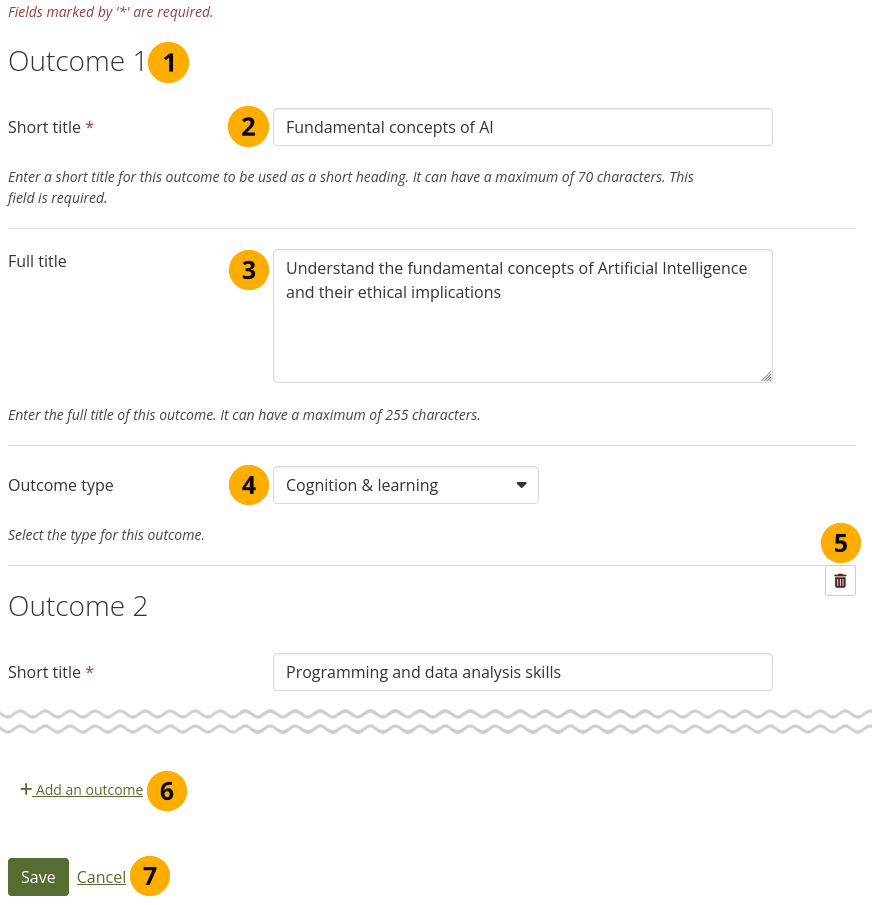Click the Full title field label
The width and height of the screenshot is (872, 905).
point(37,261)
